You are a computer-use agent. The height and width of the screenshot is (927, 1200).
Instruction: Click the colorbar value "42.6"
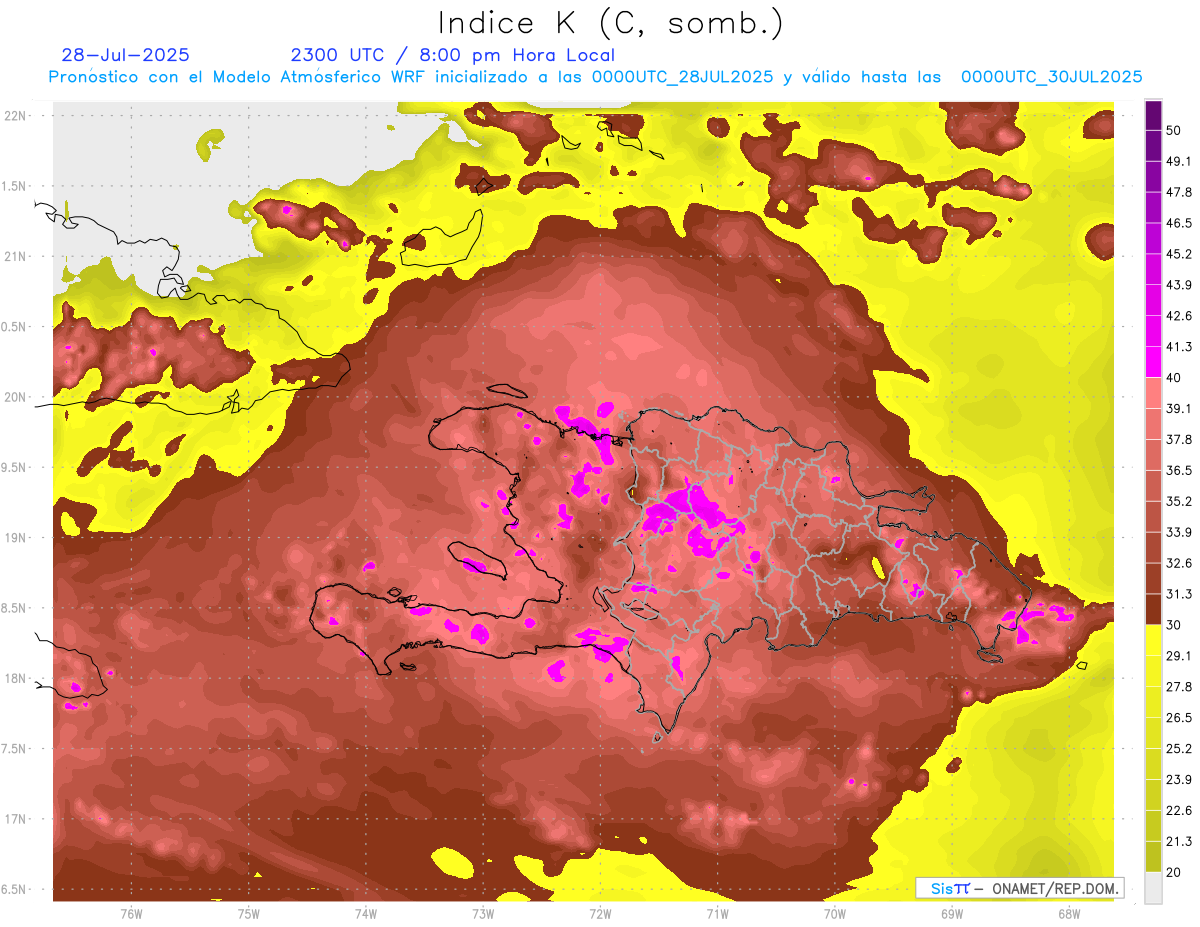(1178, 316)
